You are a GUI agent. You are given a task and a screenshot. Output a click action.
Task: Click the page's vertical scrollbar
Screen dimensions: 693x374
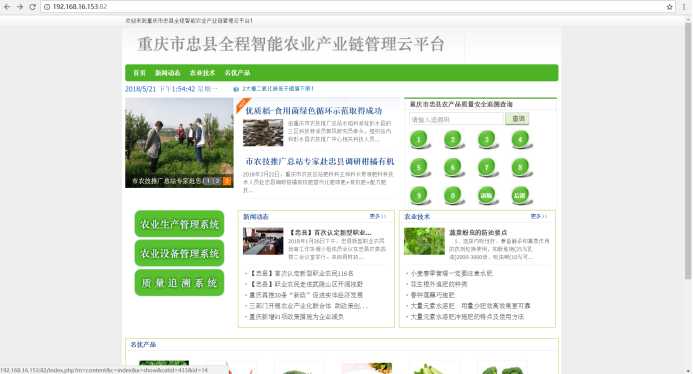point(688,150)
